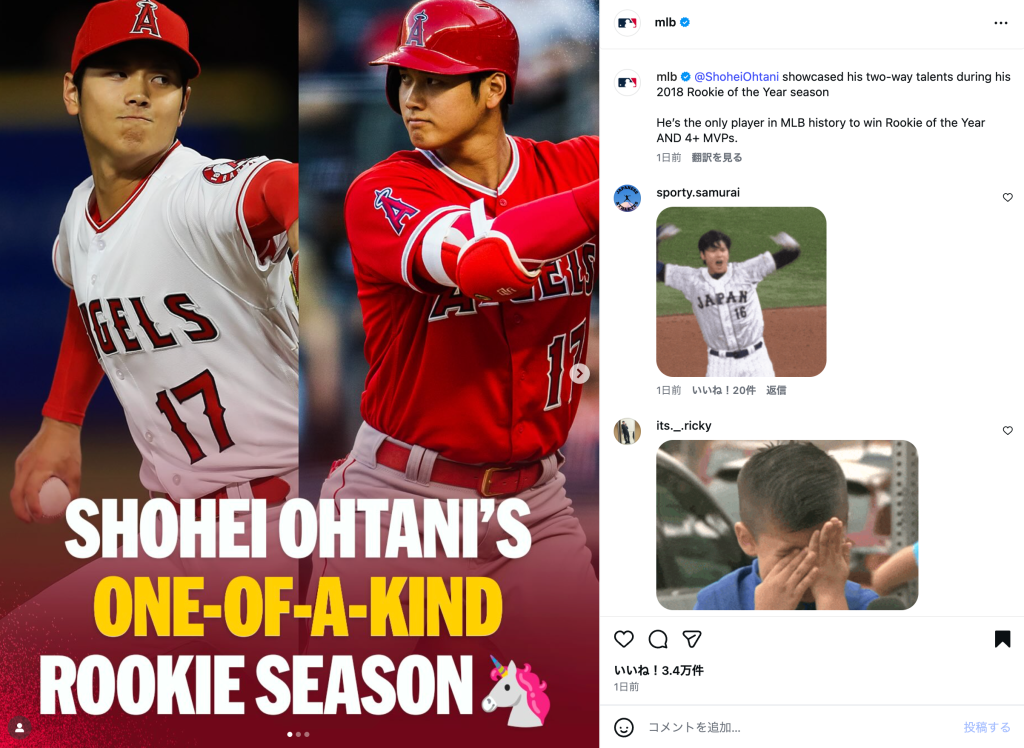Like its._.ricky's comment heart

coord(1008,431)
